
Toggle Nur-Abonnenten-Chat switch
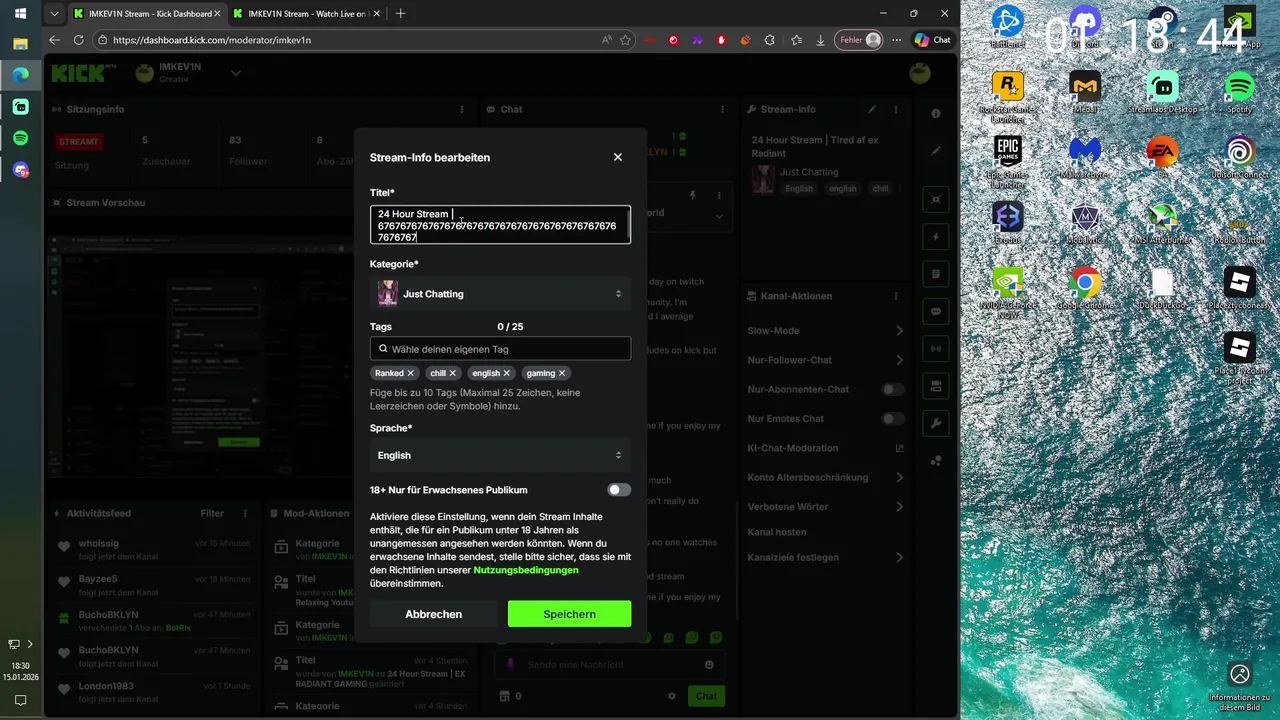tap(893, 389)
